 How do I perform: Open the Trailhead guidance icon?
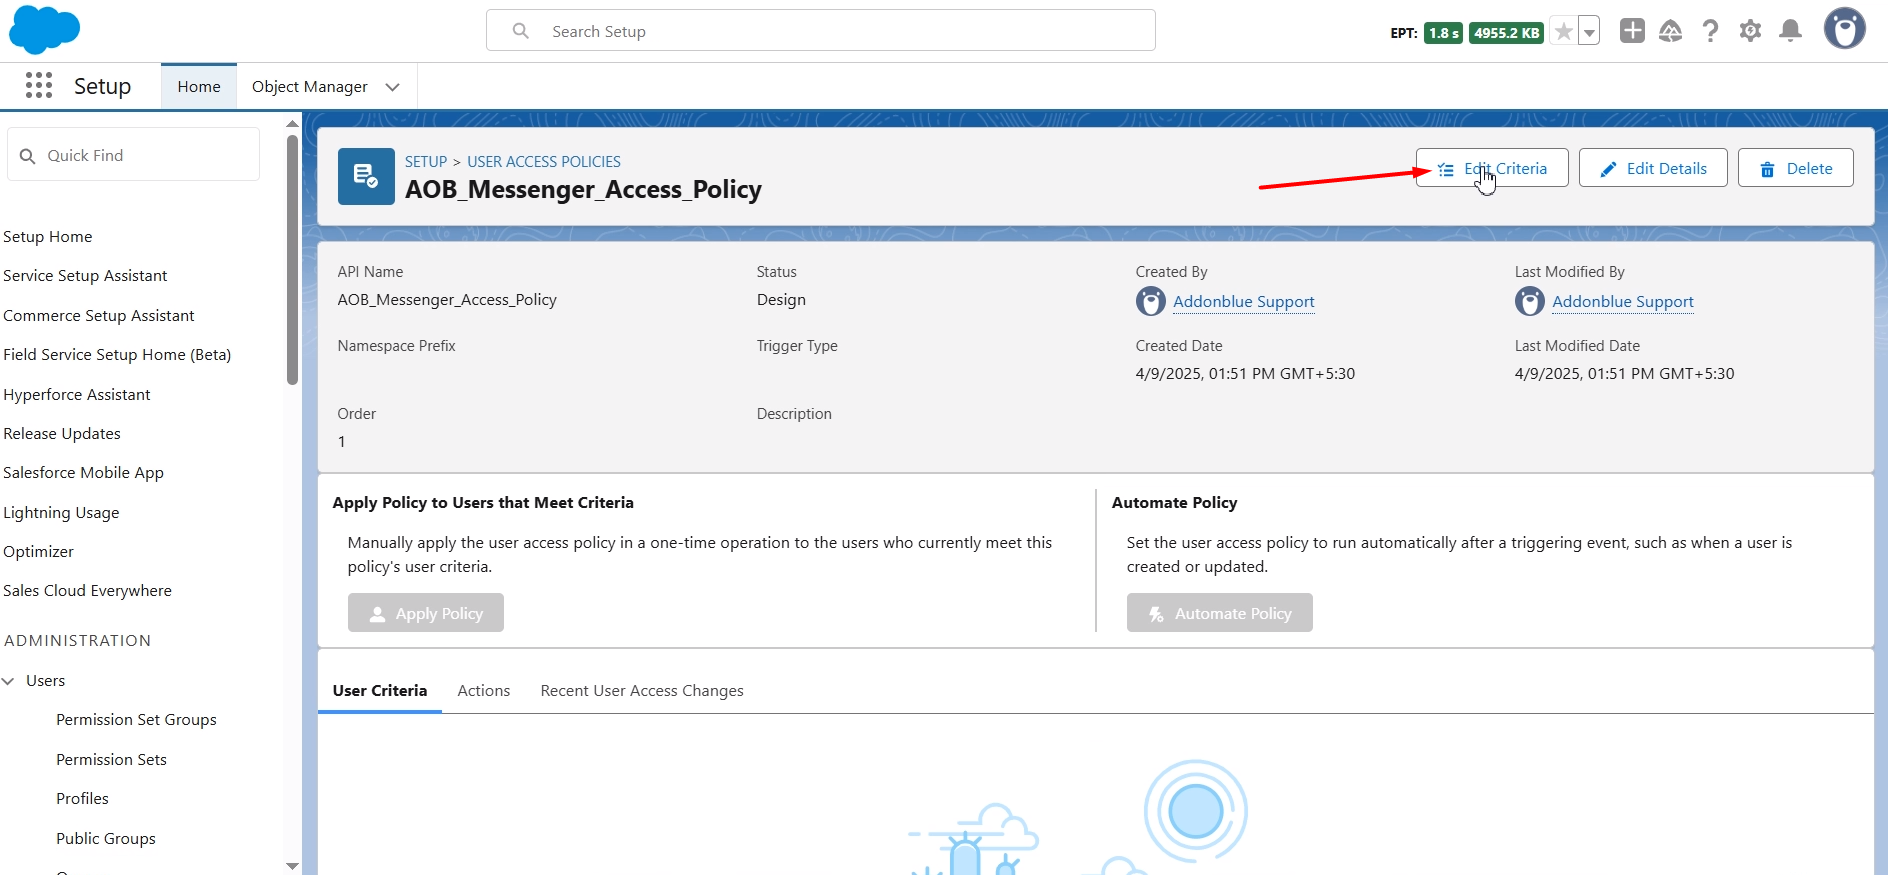1671,32
